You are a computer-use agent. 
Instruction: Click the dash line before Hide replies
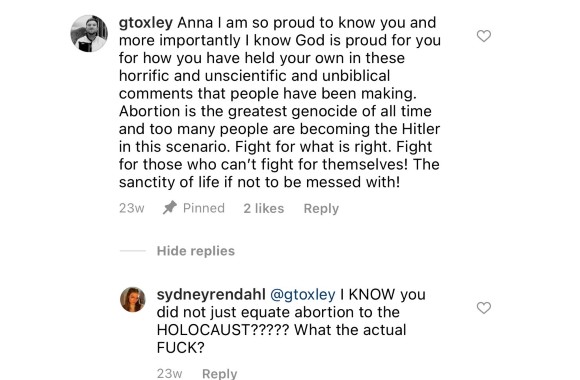coord(133,251)
